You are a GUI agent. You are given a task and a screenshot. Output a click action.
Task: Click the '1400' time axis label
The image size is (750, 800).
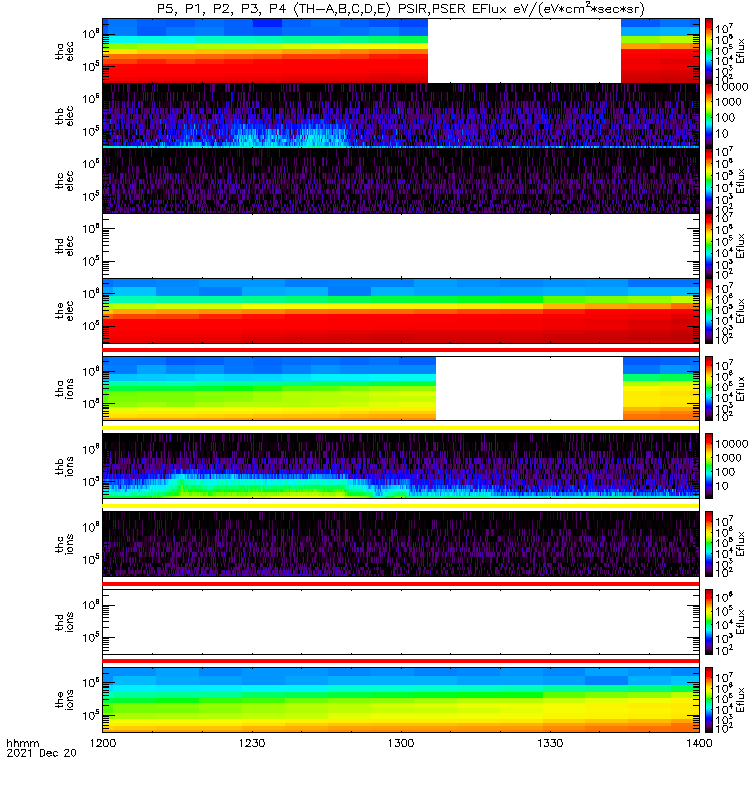[x=699, y=743]
